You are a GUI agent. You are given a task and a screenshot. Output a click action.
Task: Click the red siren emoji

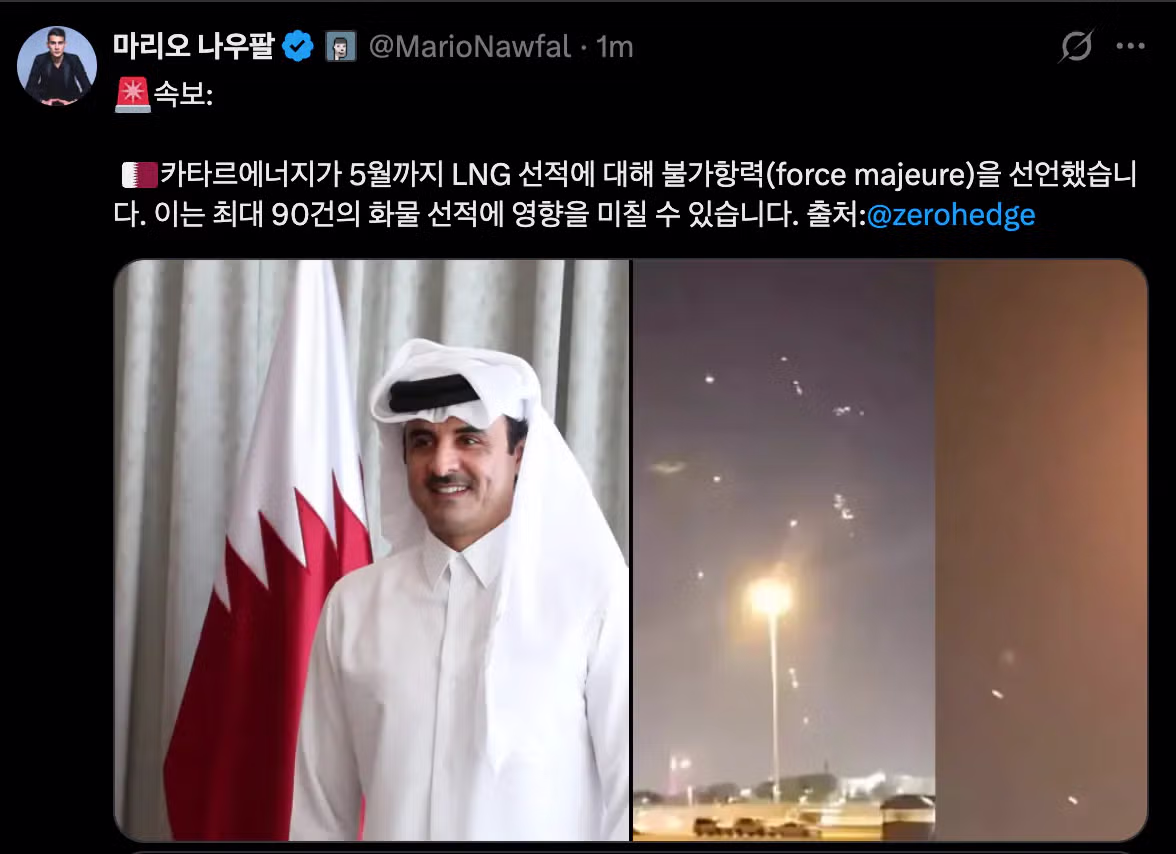pyautogui.click(x=133, y=94)
